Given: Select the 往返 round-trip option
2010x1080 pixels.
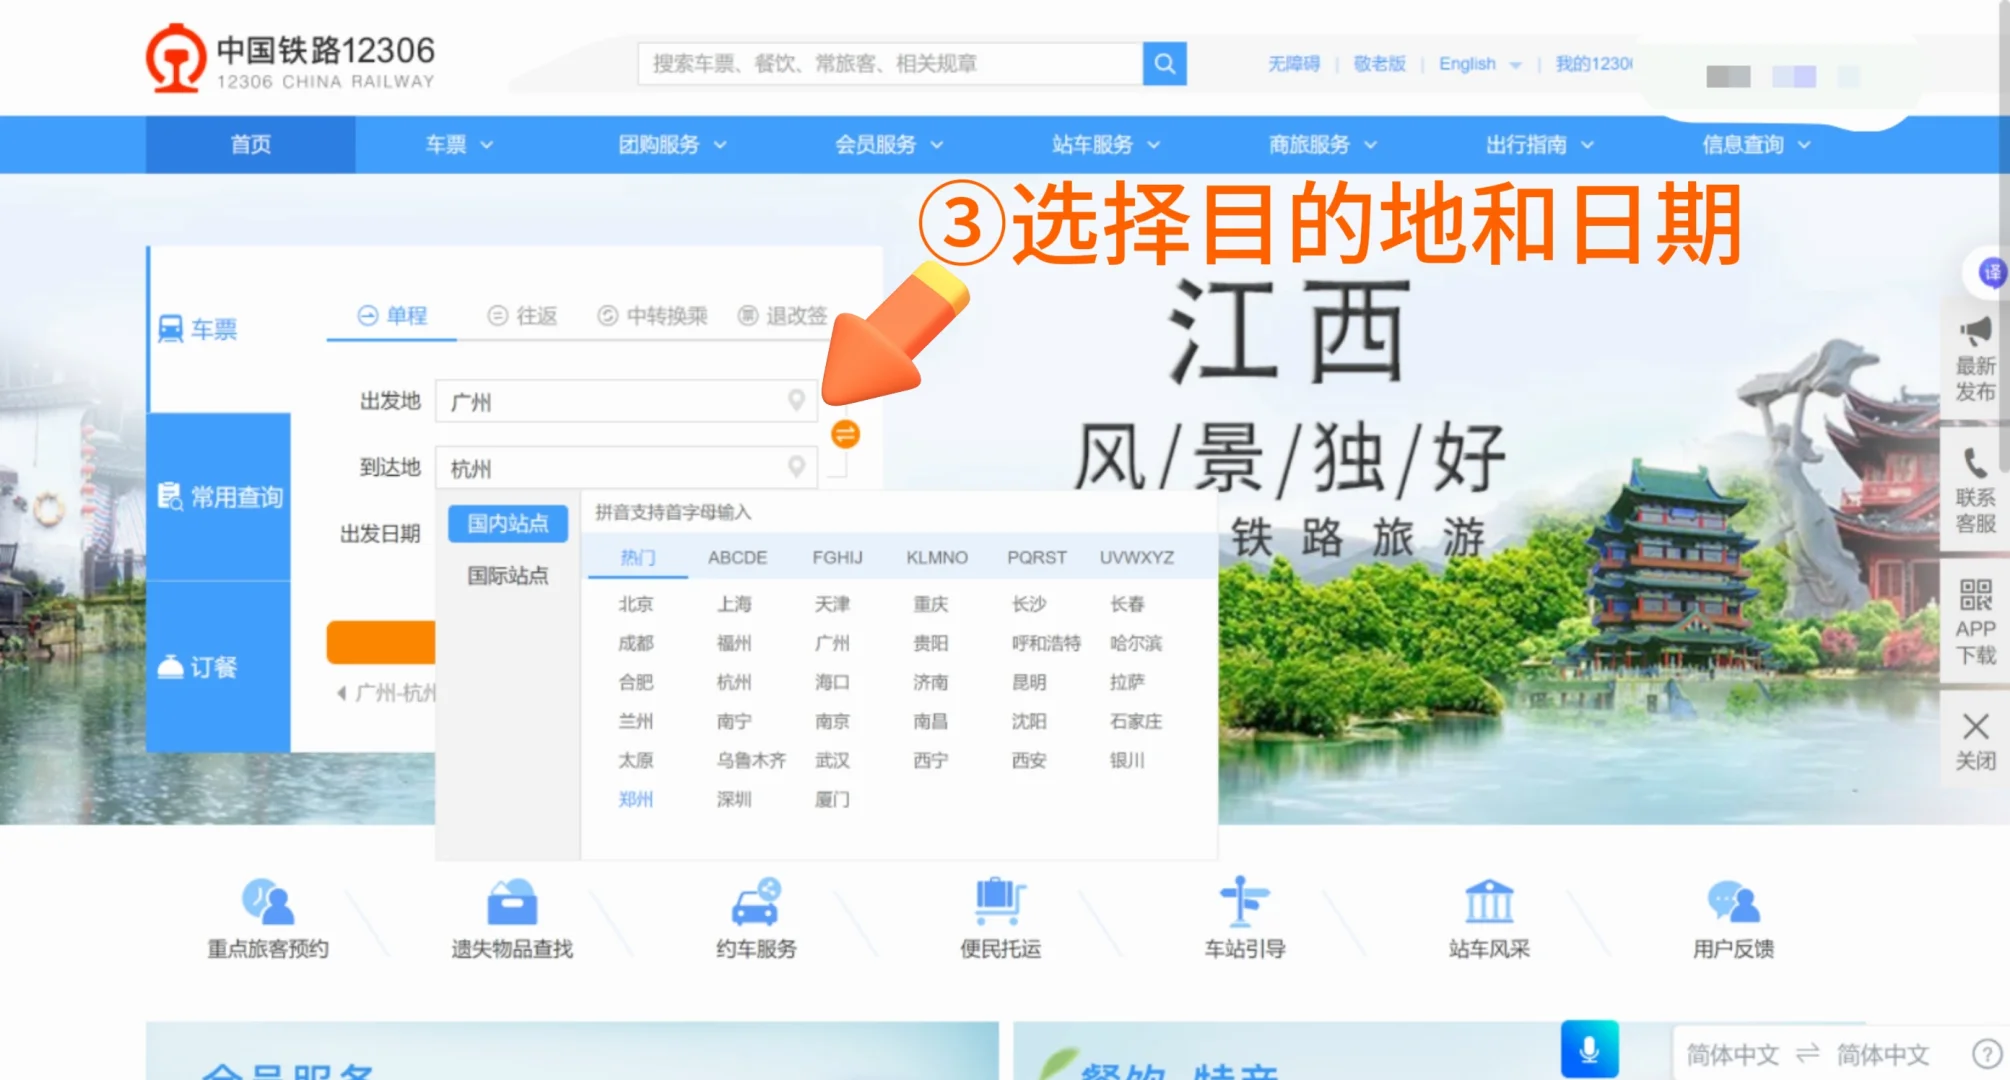Looking at the screenshot, I should pyautogui.click(x=523, y=315).
